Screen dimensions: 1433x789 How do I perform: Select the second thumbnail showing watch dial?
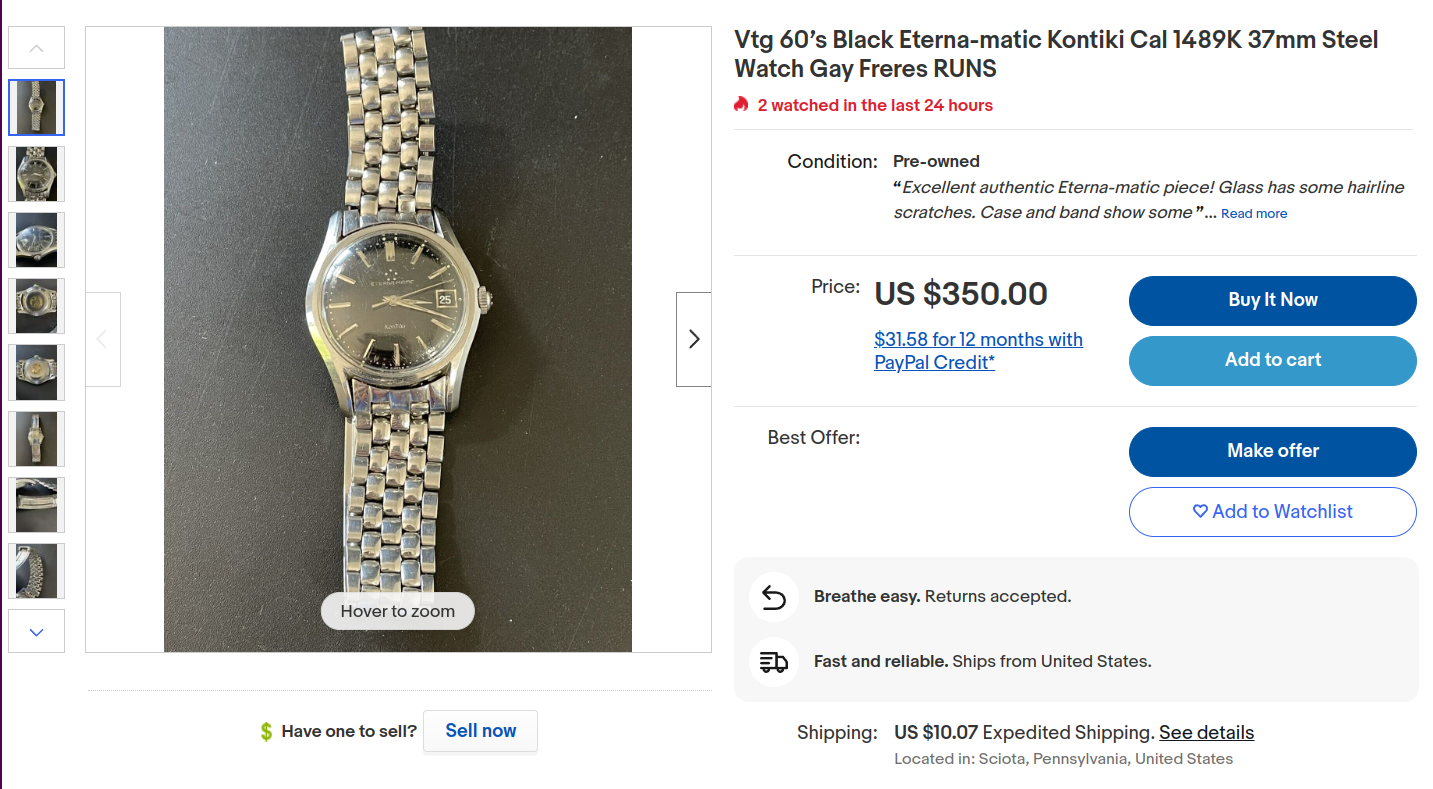tap(37, 174)
